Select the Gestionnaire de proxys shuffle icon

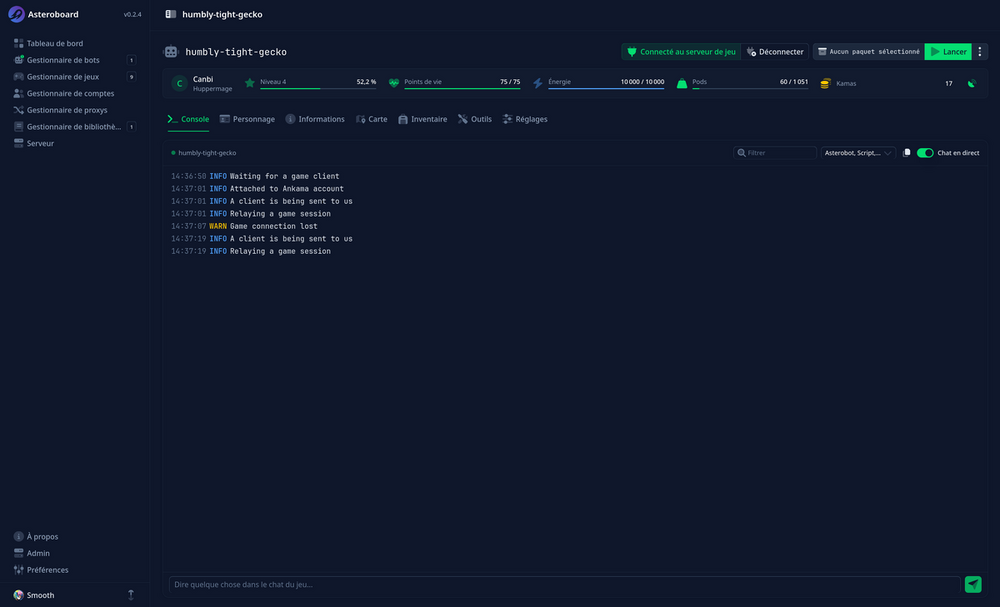[18, 110]
